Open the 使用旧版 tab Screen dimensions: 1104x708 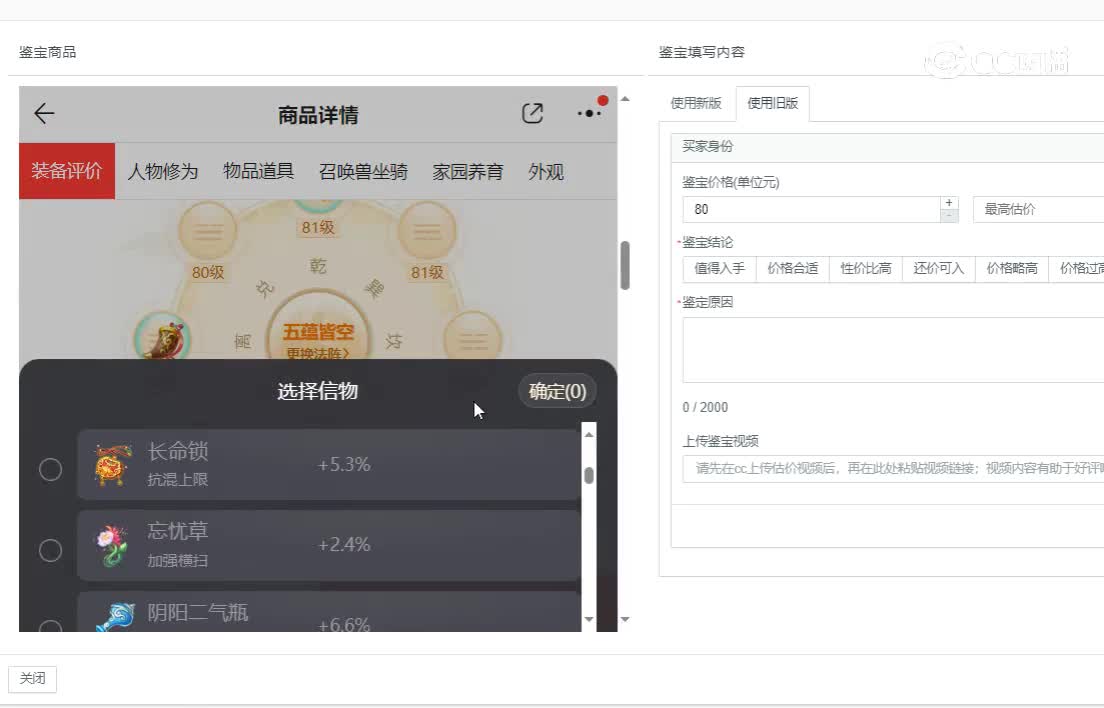tap(772, 103)
